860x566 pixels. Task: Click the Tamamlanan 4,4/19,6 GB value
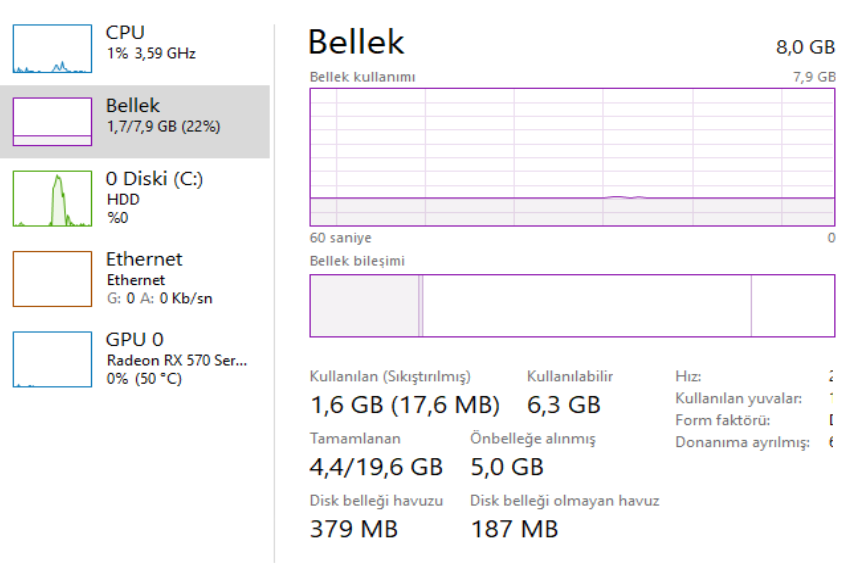pyautogui.click(x=376, y=467)
